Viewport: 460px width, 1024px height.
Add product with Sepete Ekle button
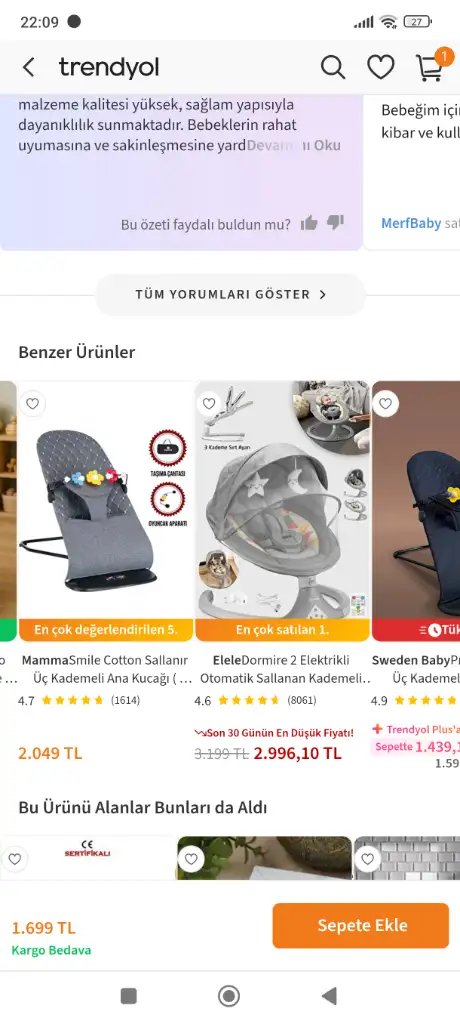tap(361, 925)
